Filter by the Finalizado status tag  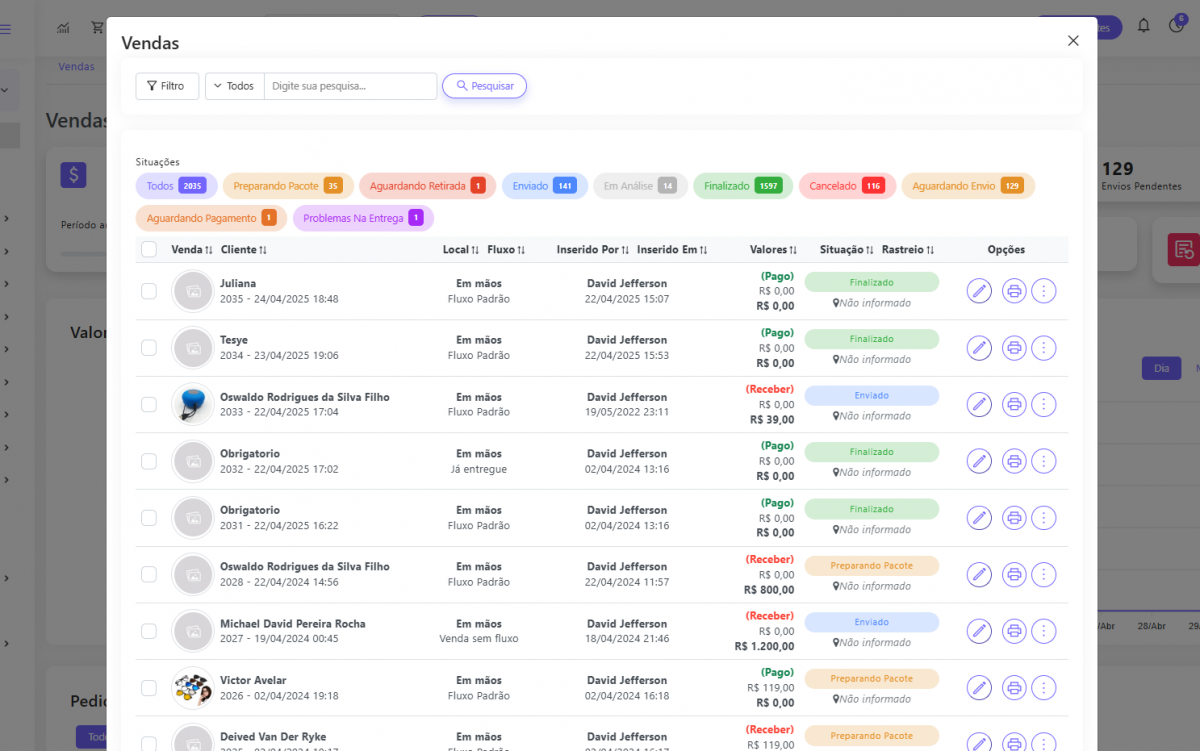[x=742, y=186]
